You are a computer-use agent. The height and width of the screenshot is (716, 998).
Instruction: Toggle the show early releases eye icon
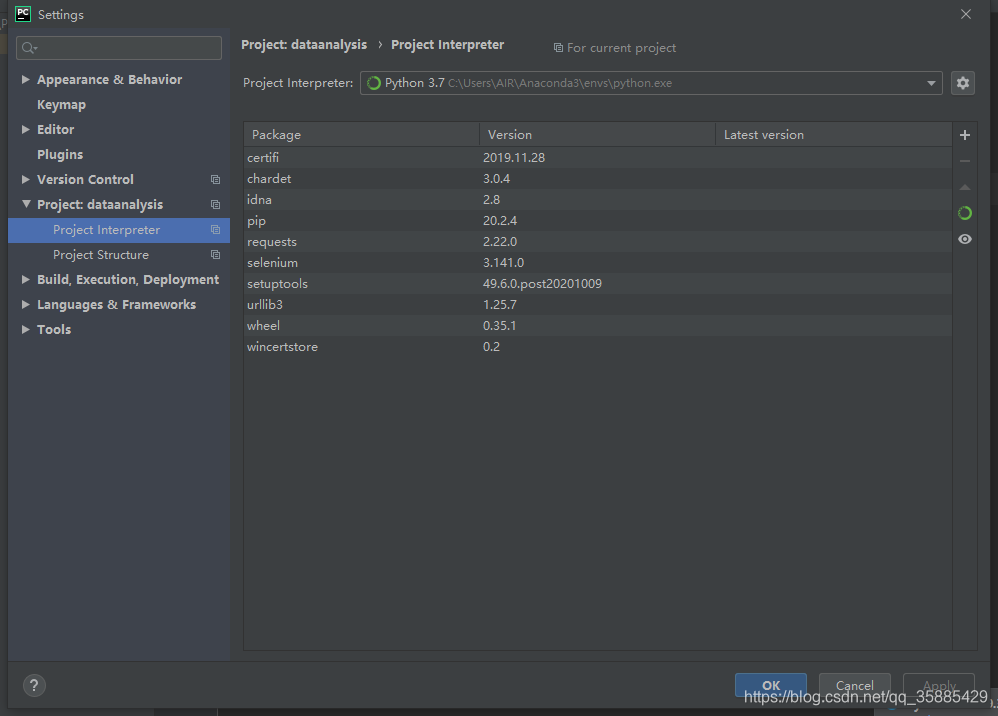[x=965, y=239]
